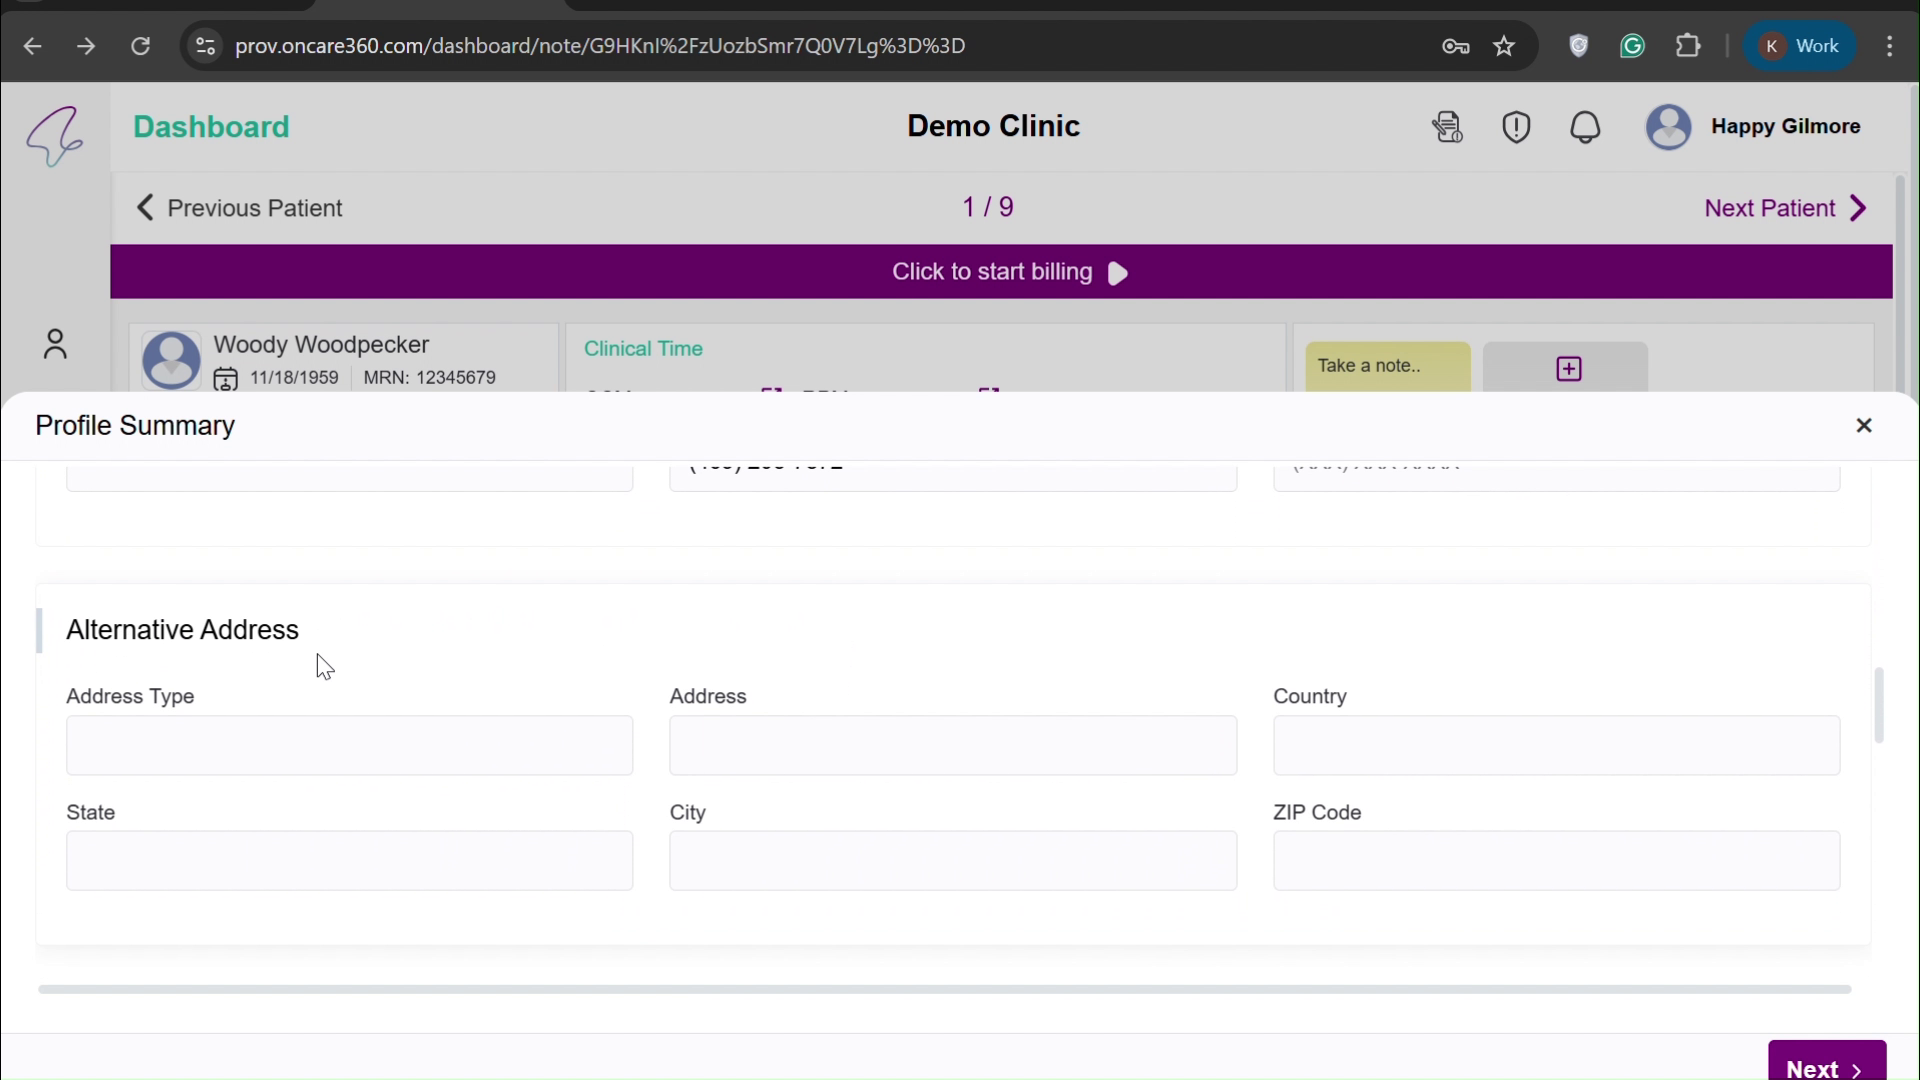Screen dimensions: 1920x1080
Task: Select the patient person icon in sidebar
Action: coord(55,344)
